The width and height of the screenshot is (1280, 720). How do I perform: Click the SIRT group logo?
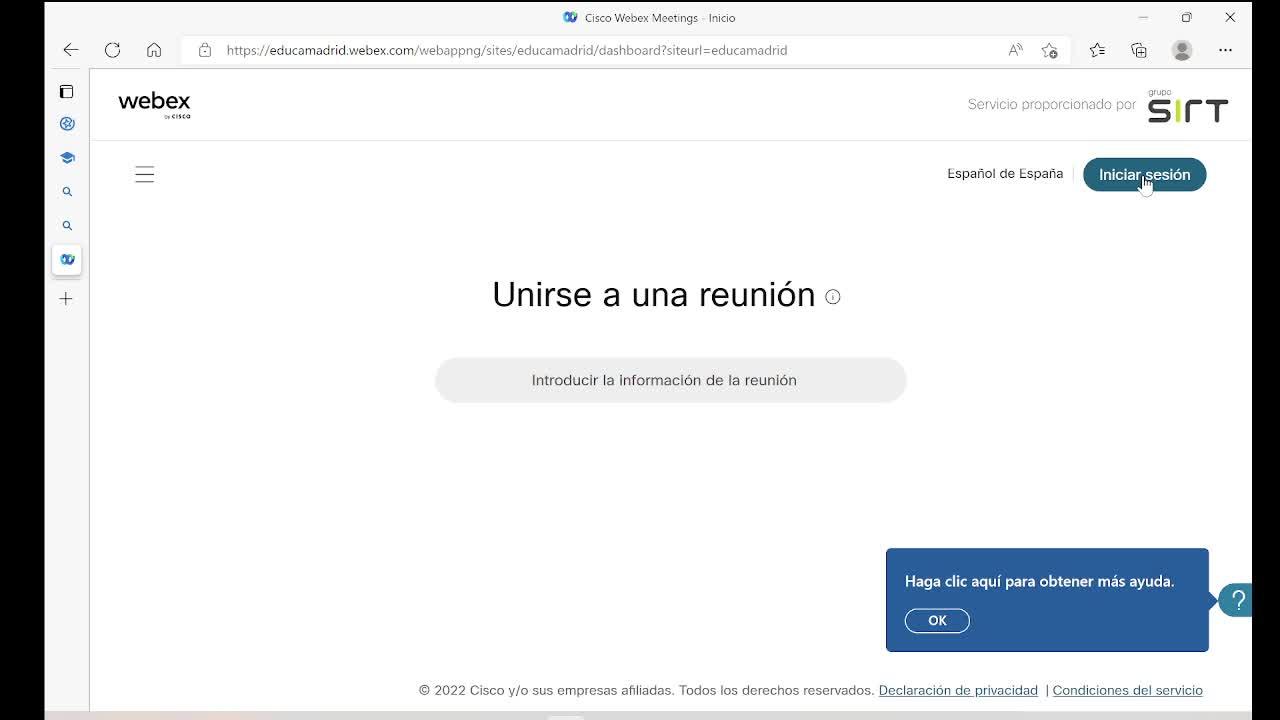1188,106
